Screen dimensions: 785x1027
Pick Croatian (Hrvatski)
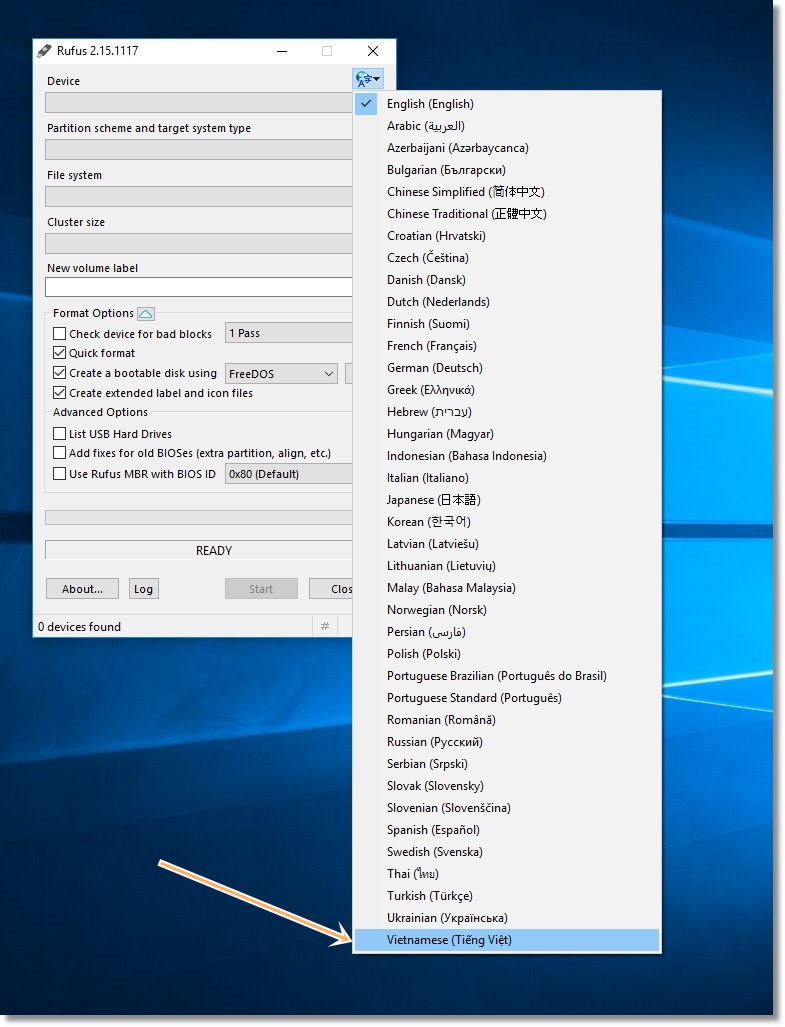coord(507,236)
